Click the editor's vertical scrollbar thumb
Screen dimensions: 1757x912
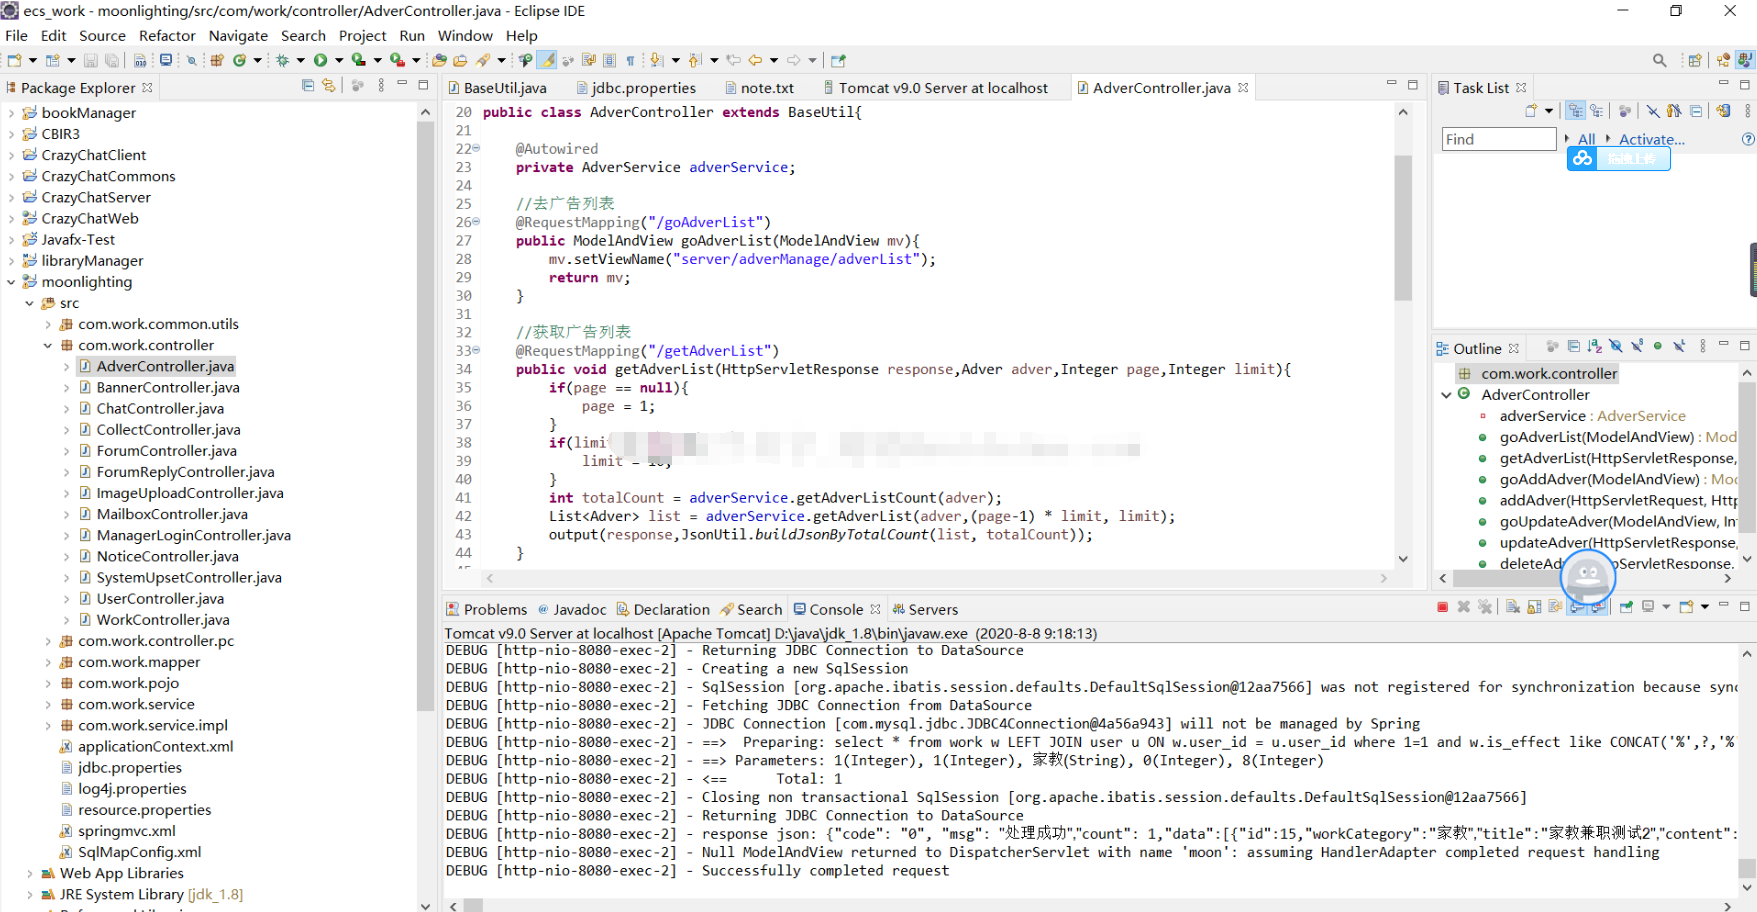tap(1403, 228)
